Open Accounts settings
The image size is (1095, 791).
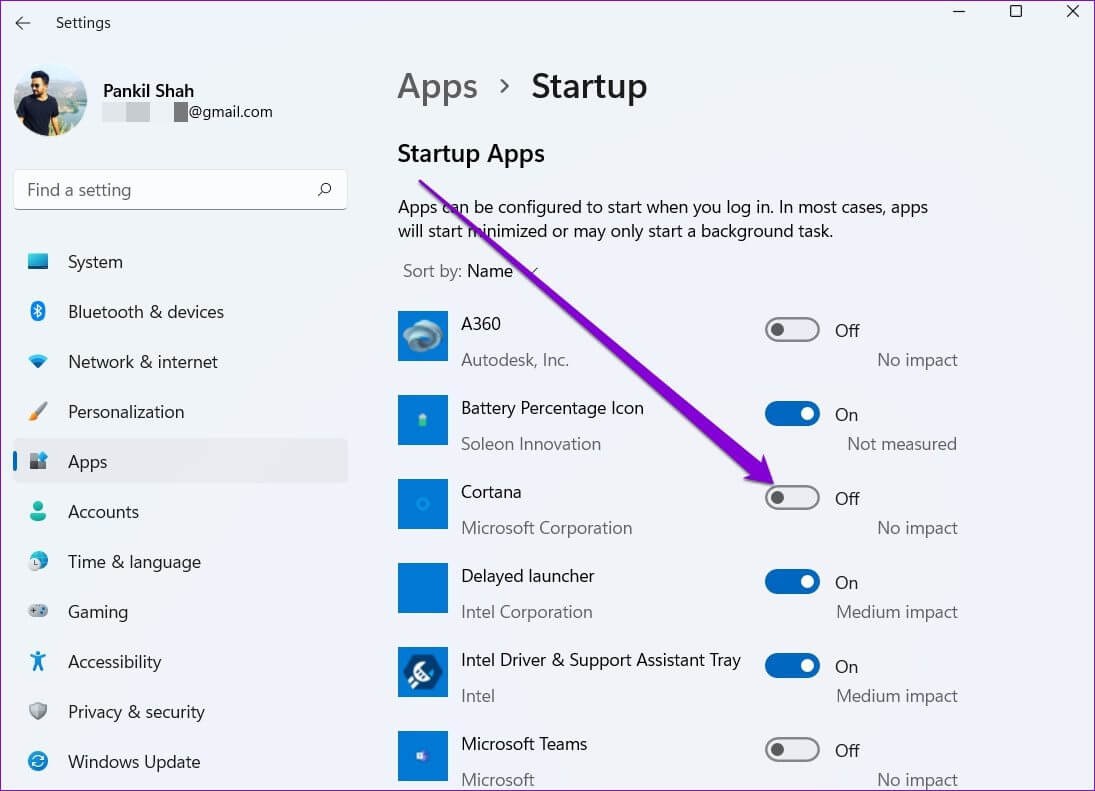tap(180, 511)
